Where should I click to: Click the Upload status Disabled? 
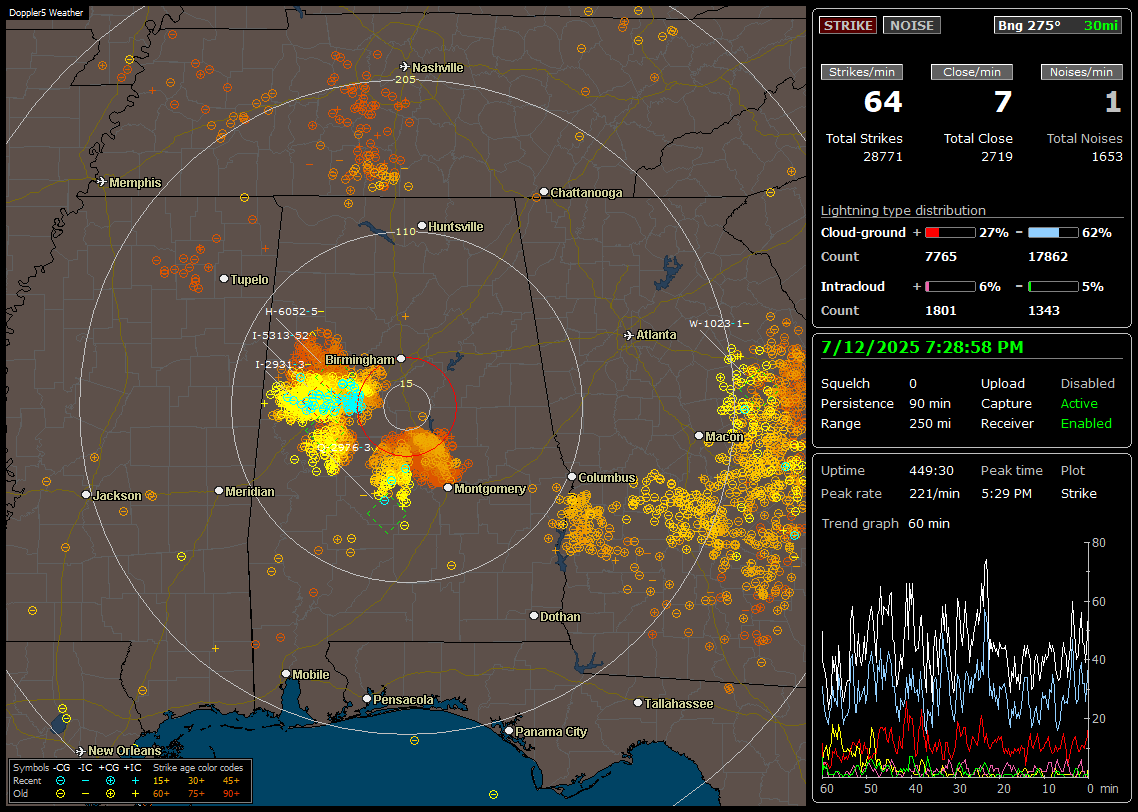coord(1087,383)
